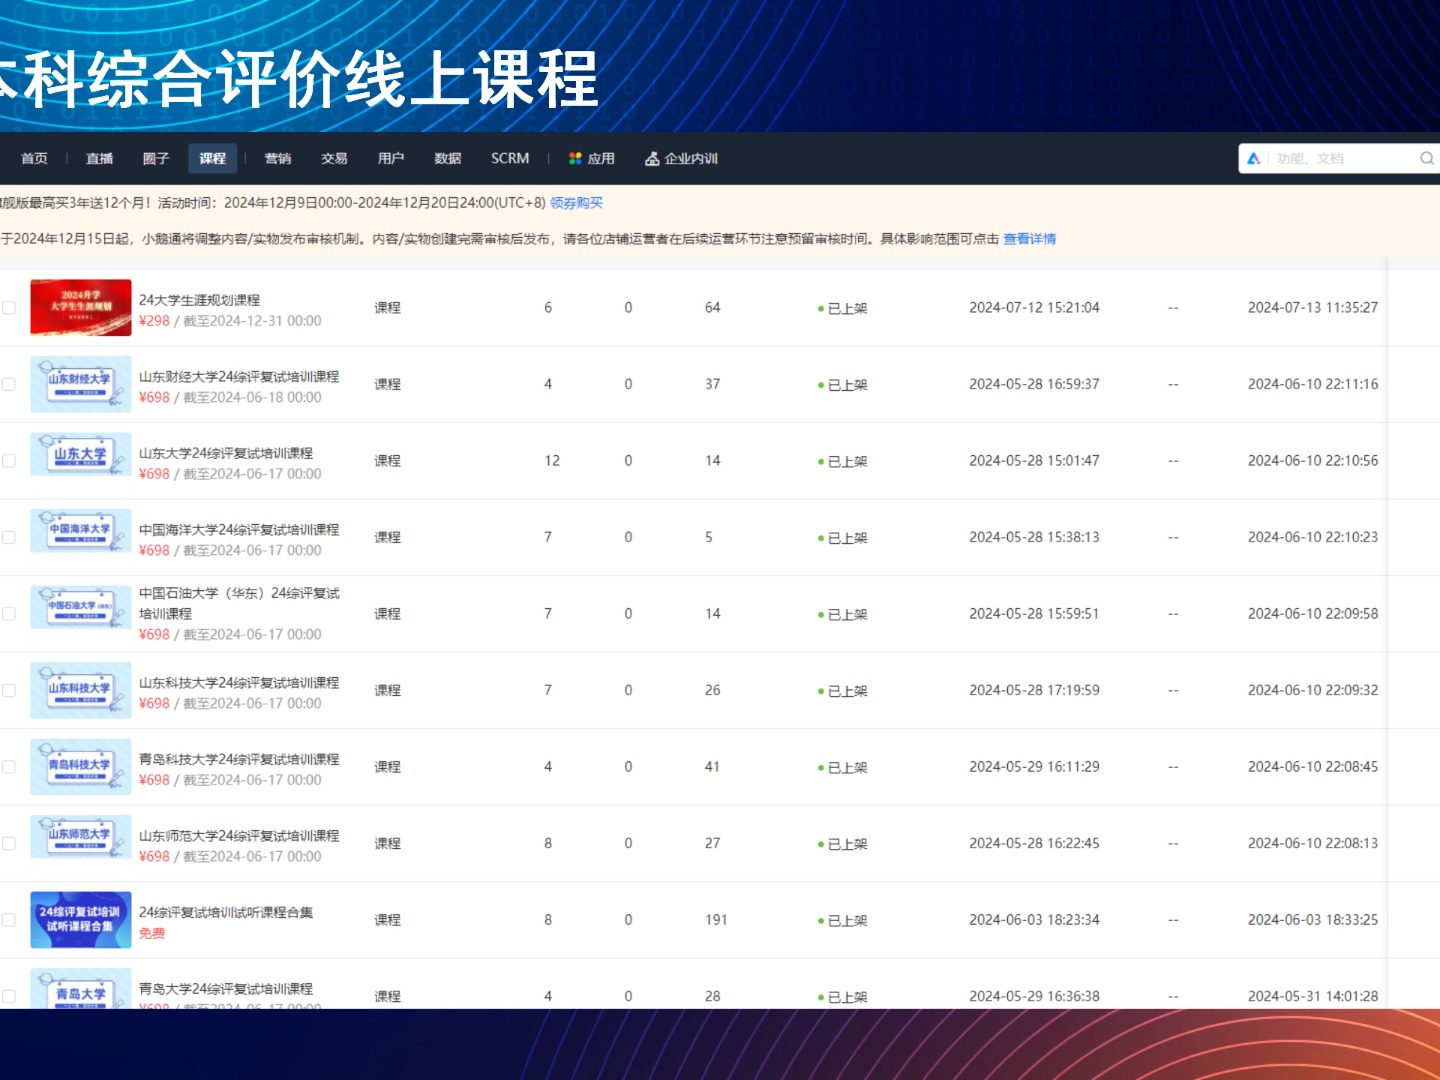Click the blue logo icon in search box
1440x1080 pixels.
[x=1253, y=158]
